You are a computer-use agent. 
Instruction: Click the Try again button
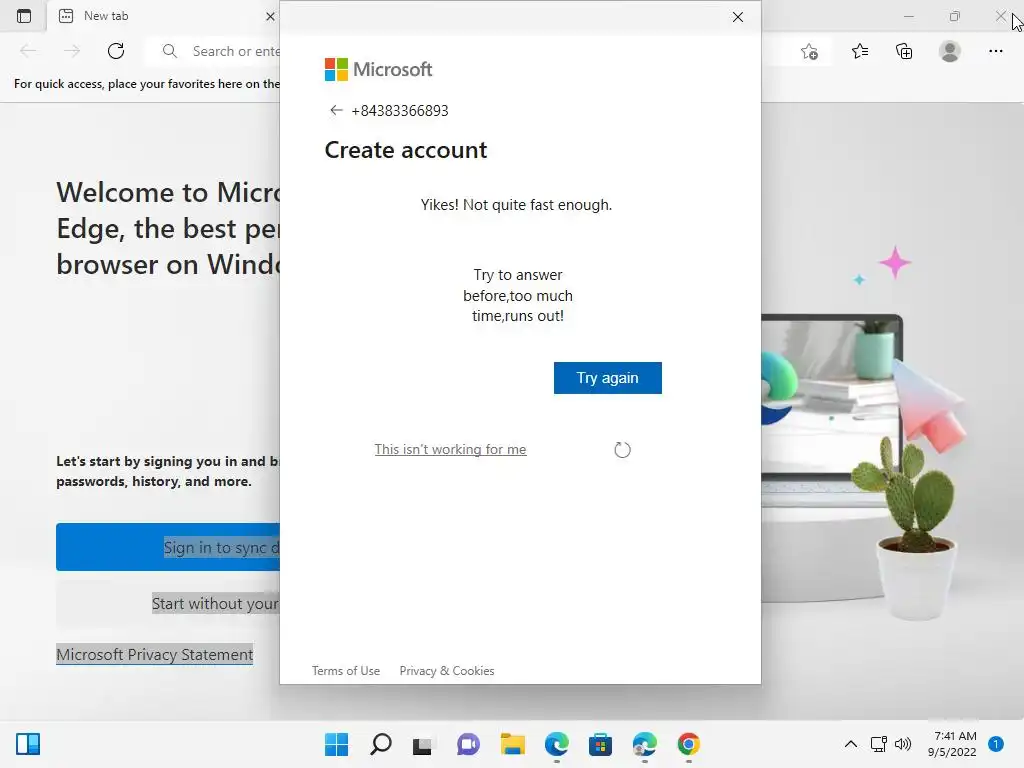607,377
